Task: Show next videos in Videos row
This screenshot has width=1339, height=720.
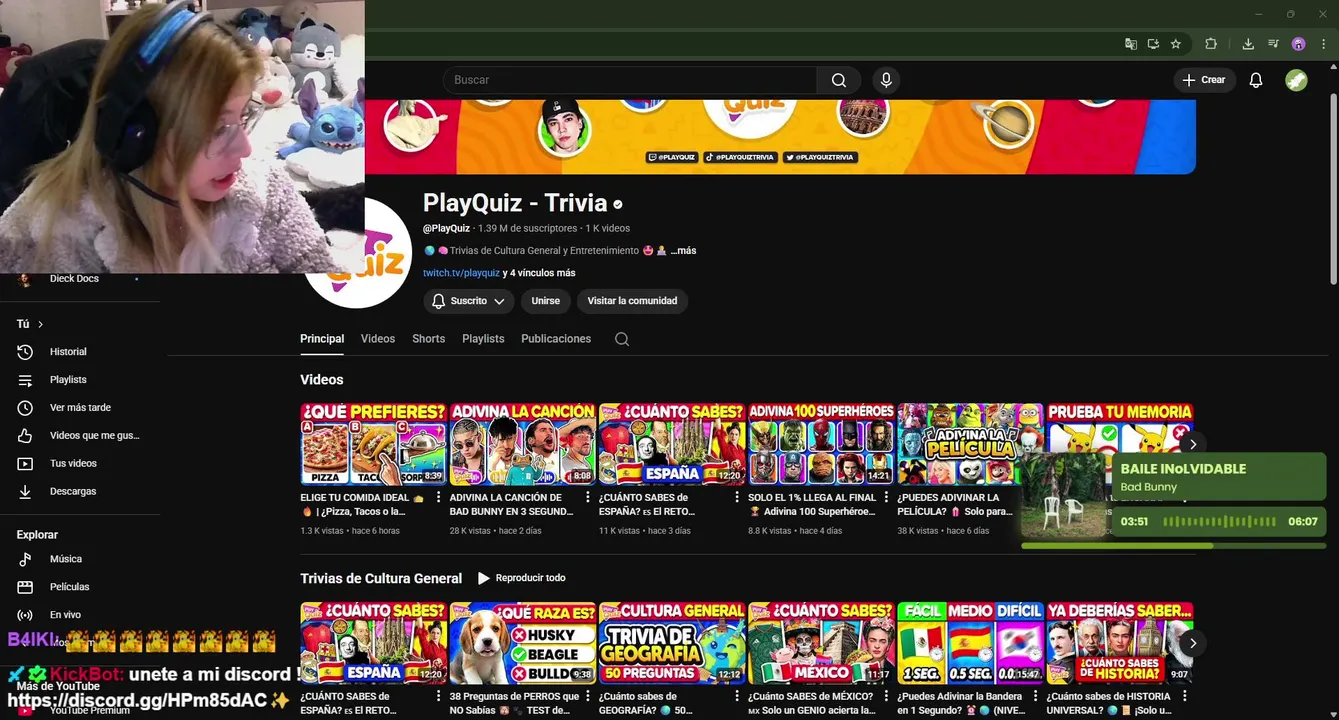Action: (1192, 444)
